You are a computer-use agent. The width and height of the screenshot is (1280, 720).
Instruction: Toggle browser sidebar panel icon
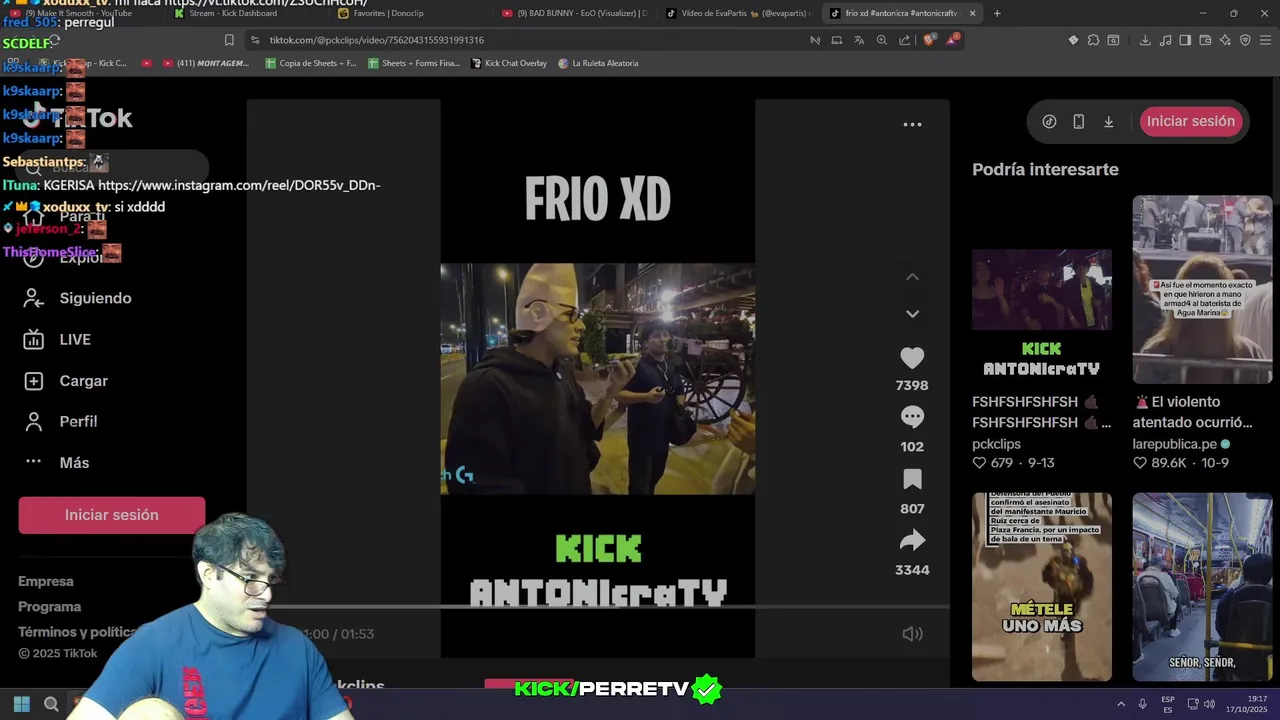tap(1185, 40)
